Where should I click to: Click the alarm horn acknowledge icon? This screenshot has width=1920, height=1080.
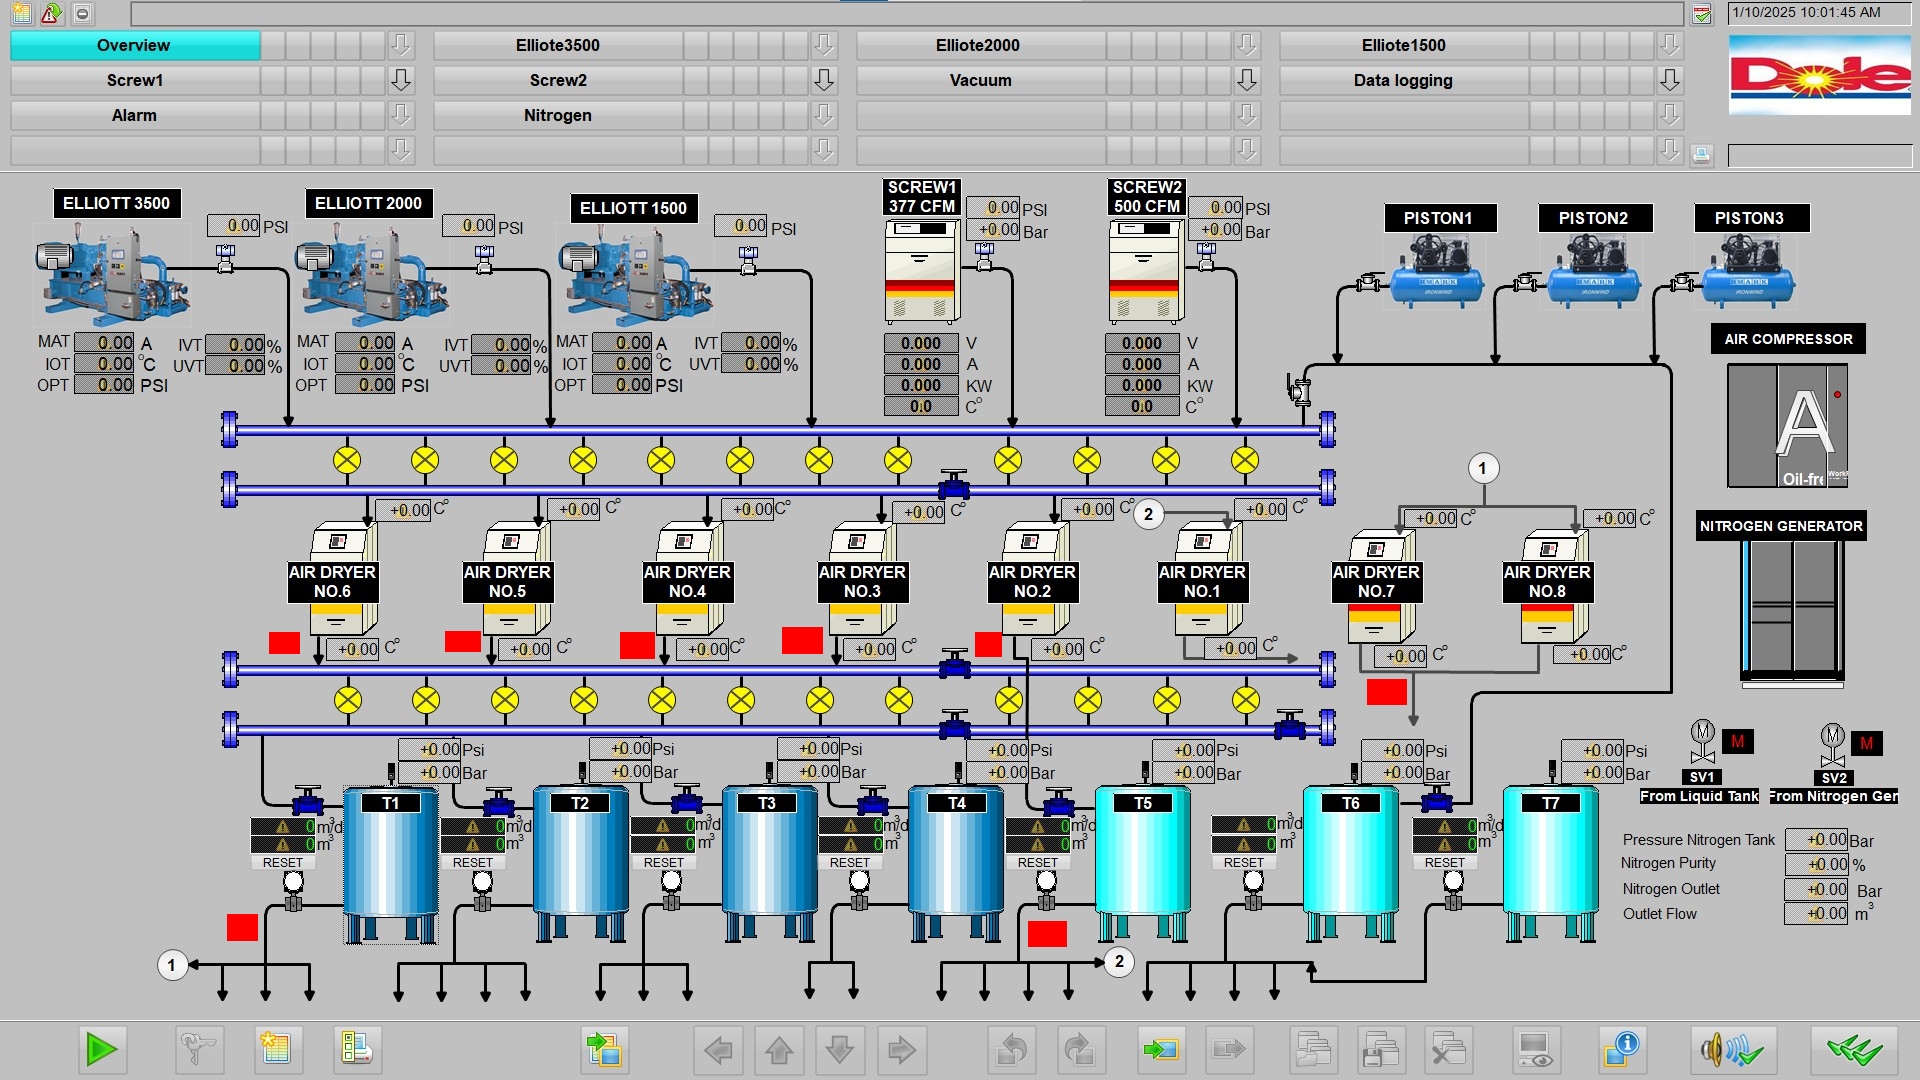[x=1733, y=1049]
